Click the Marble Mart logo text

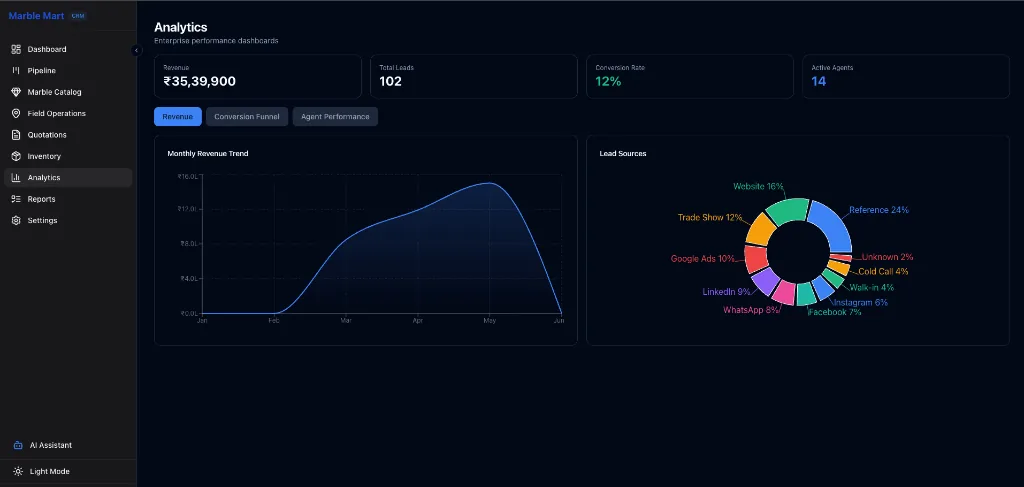click(x=37, y=16)
